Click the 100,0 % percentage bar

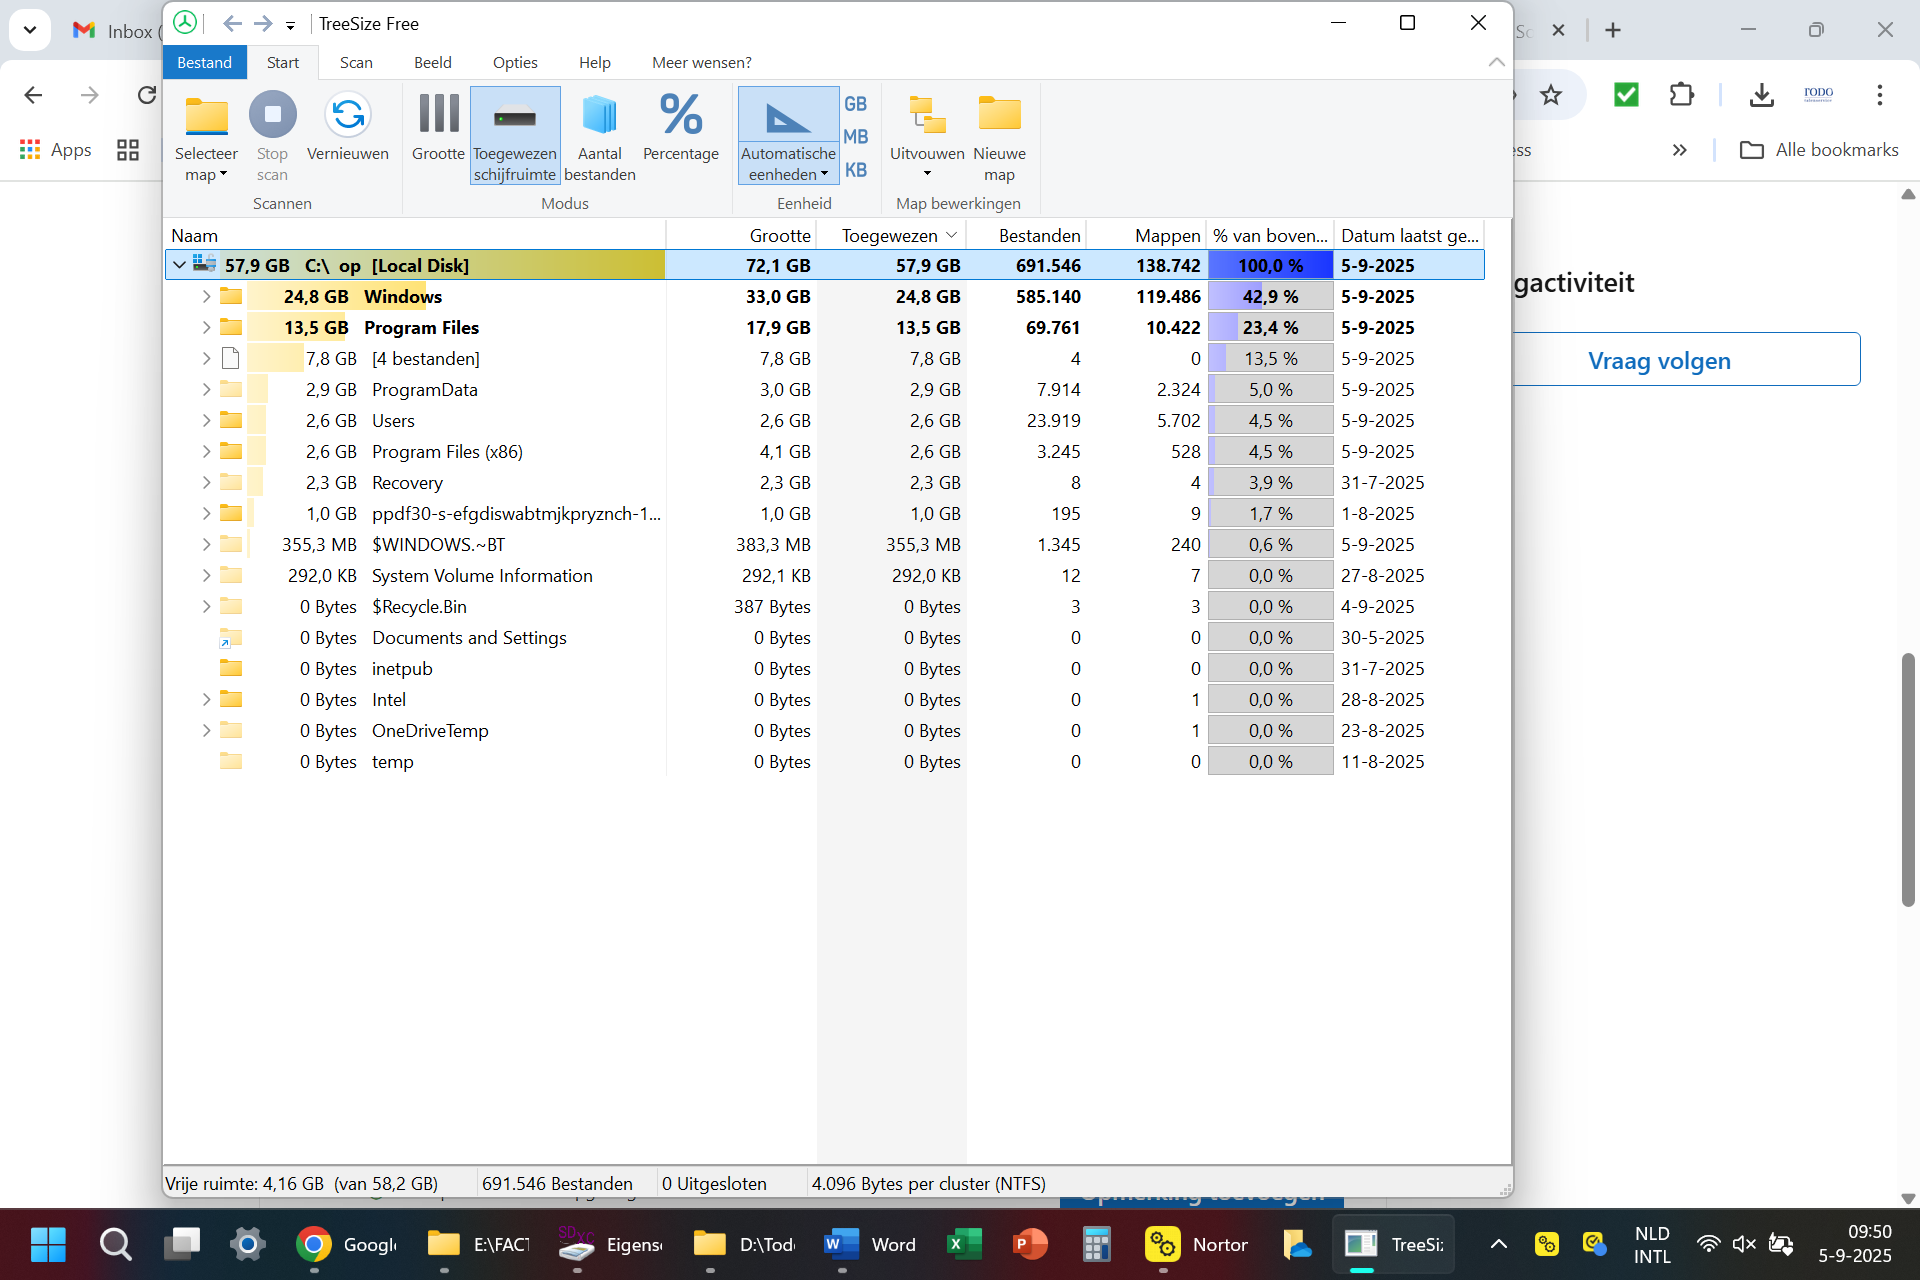tap(1270, 265)
